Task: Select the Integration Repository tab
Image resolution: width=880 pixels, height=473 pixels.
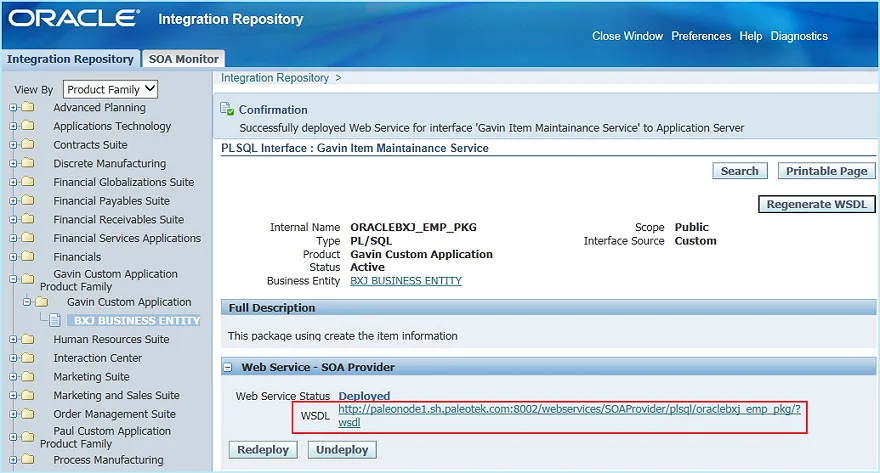Action: 70,59
